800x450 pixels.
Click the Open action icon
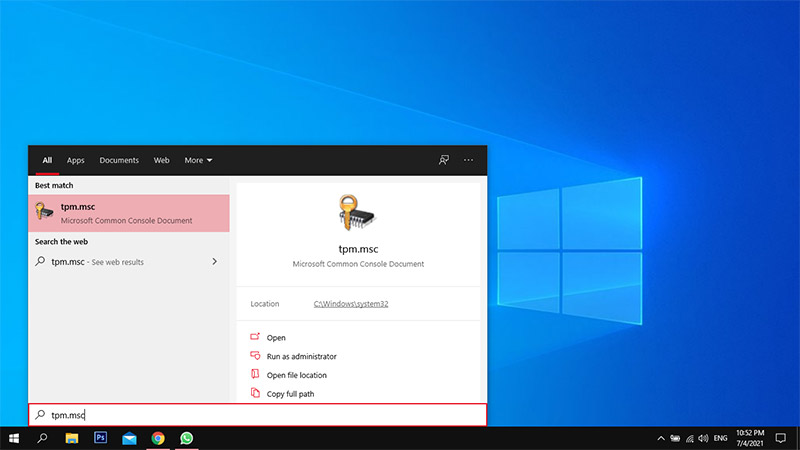[x=255, y=337]
